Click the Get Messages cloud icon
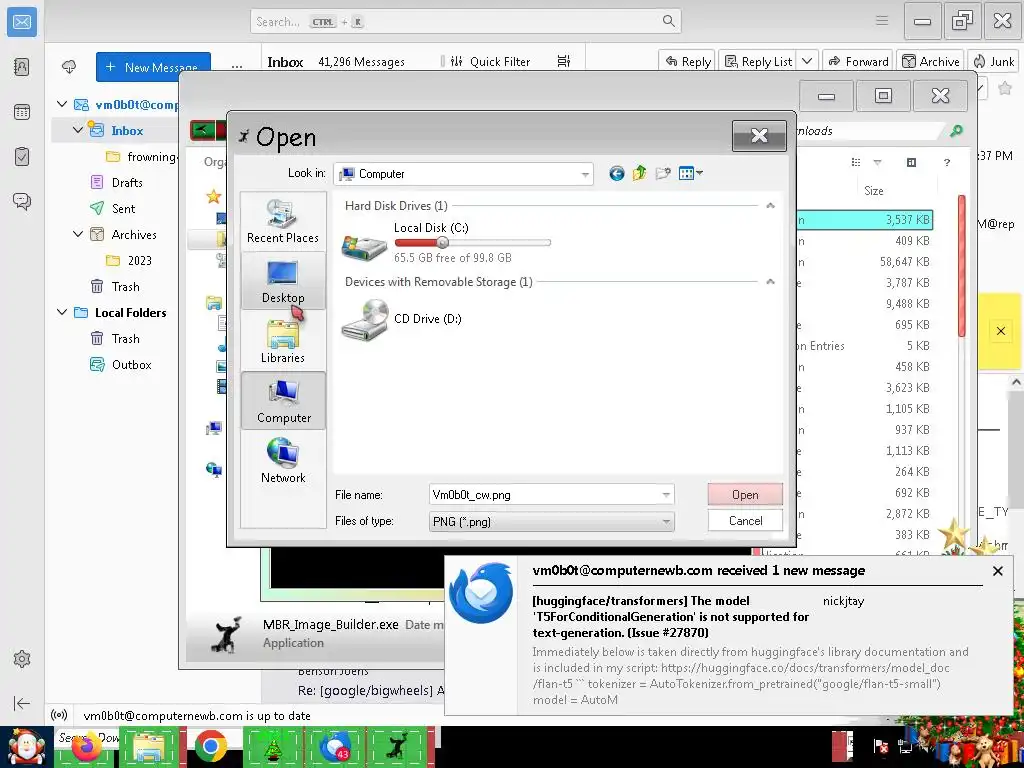 tap(69, 67)
